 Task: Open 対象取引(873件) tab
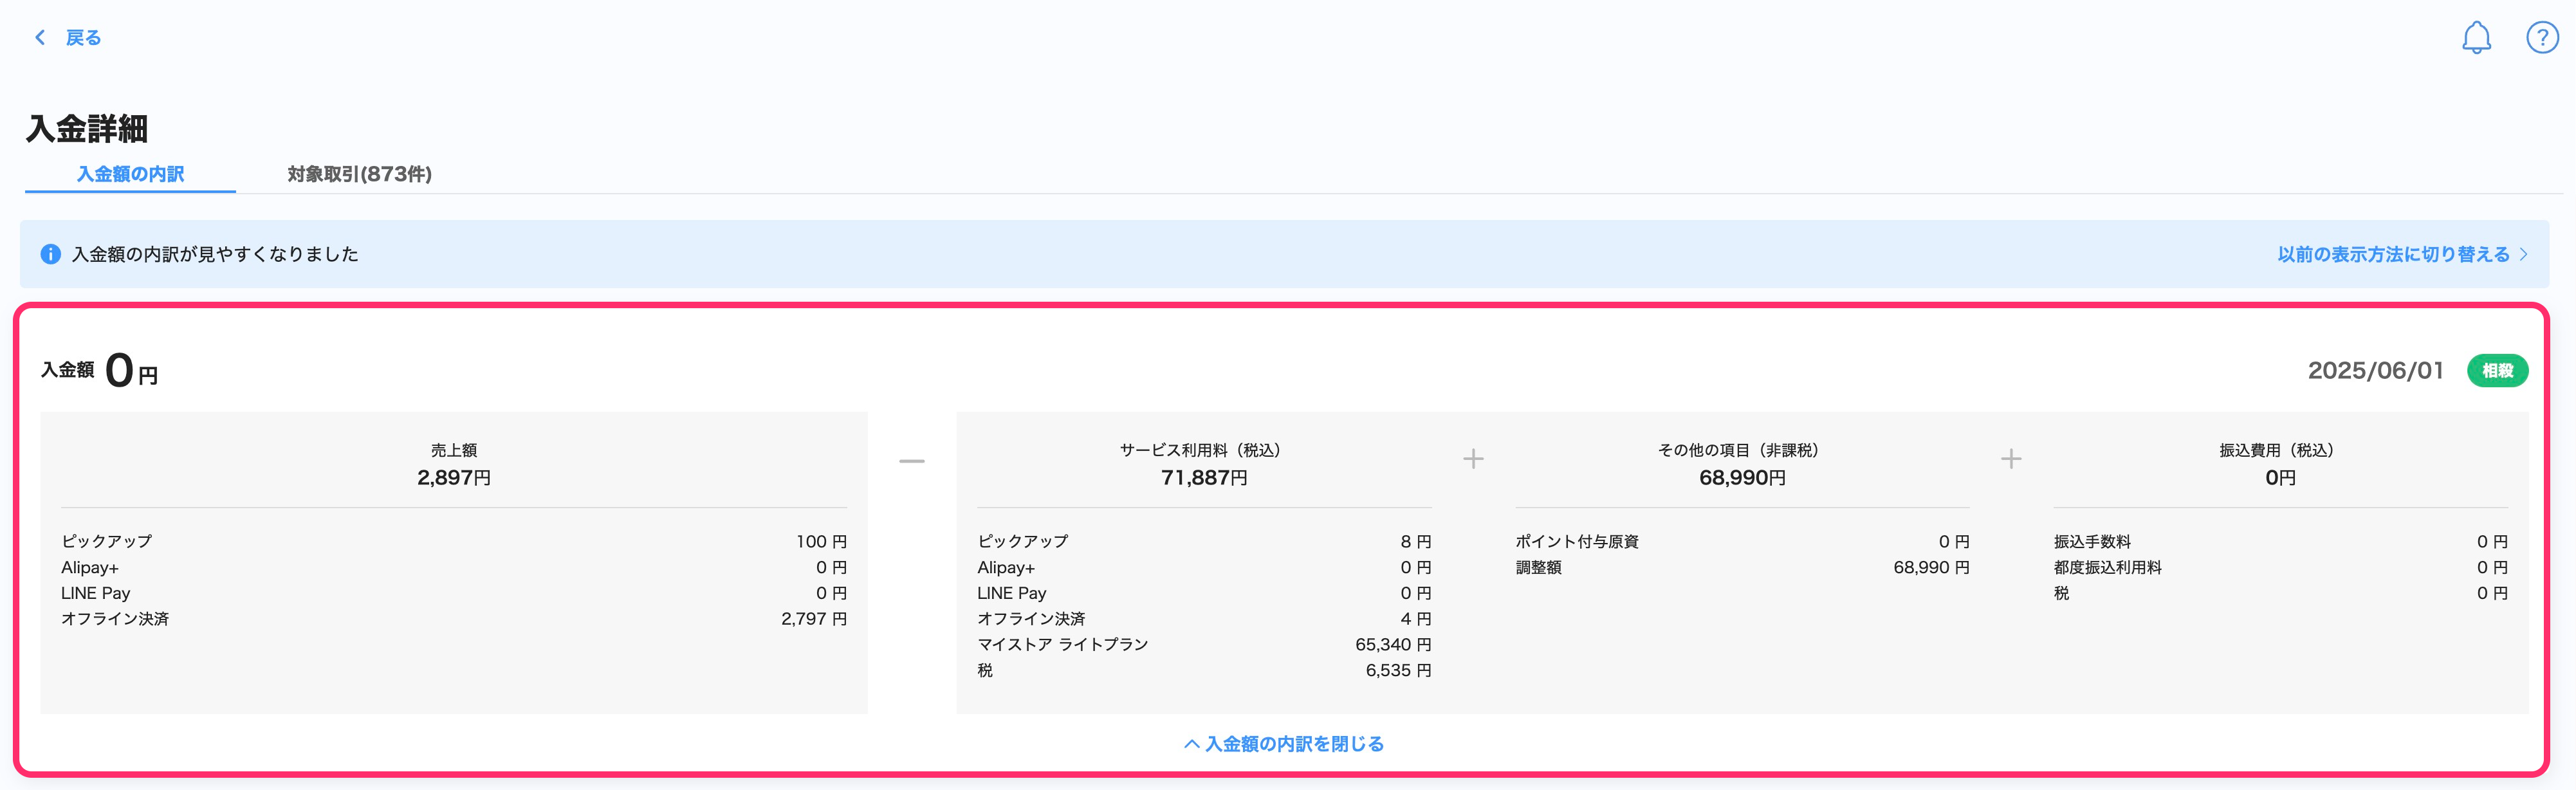pos(359,174)
